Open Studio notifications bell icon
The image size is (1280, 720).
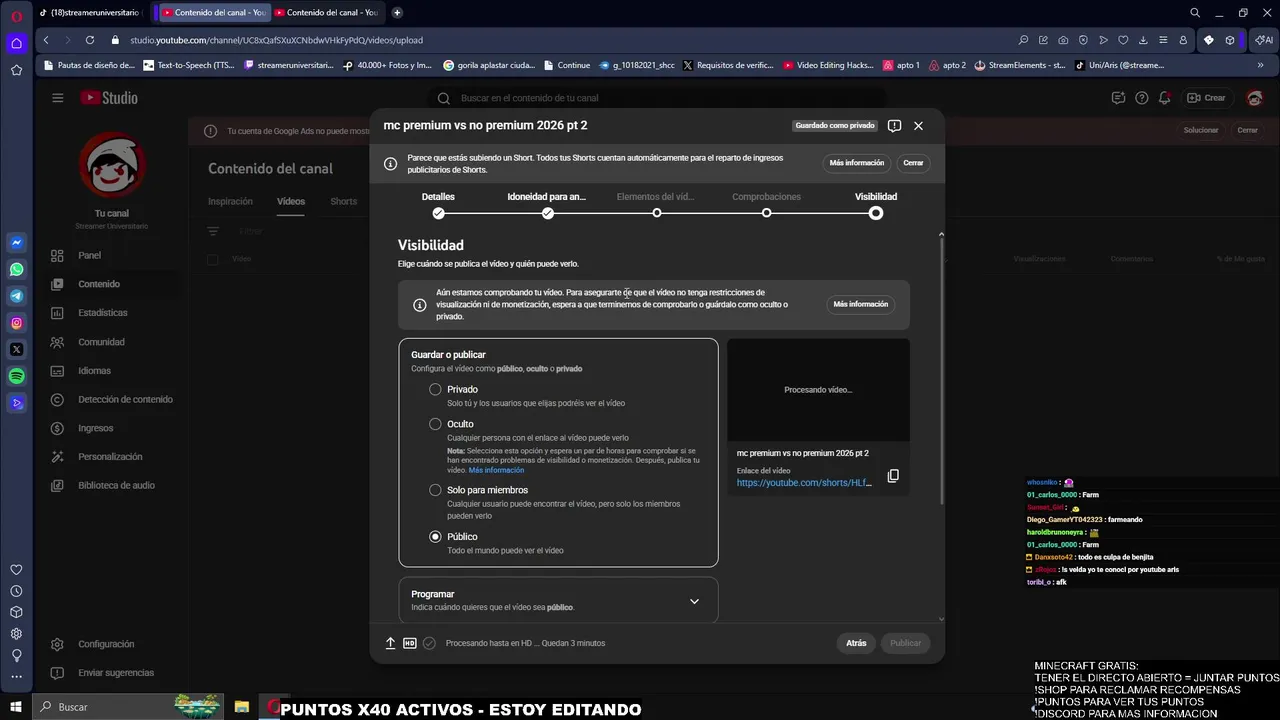click(1165, 98)
